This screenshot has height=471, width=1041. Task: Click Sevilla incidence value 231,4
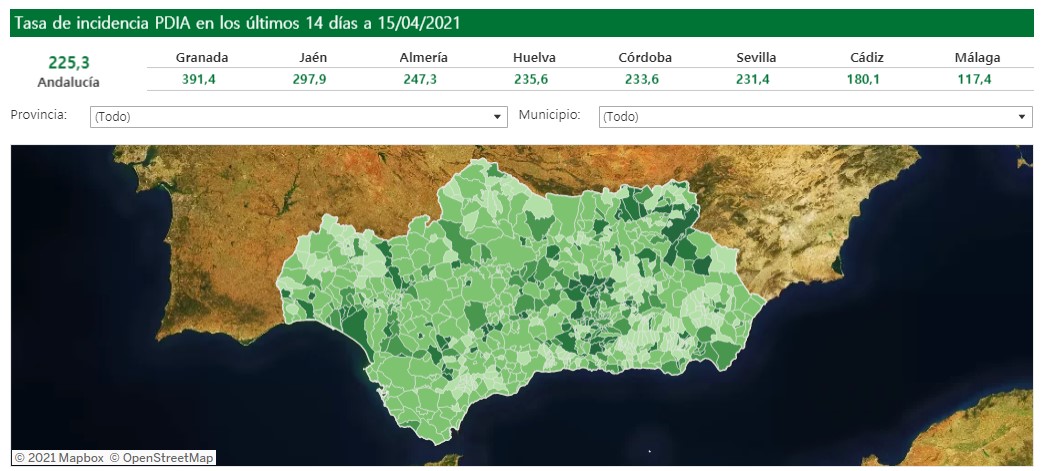point(753,80)
